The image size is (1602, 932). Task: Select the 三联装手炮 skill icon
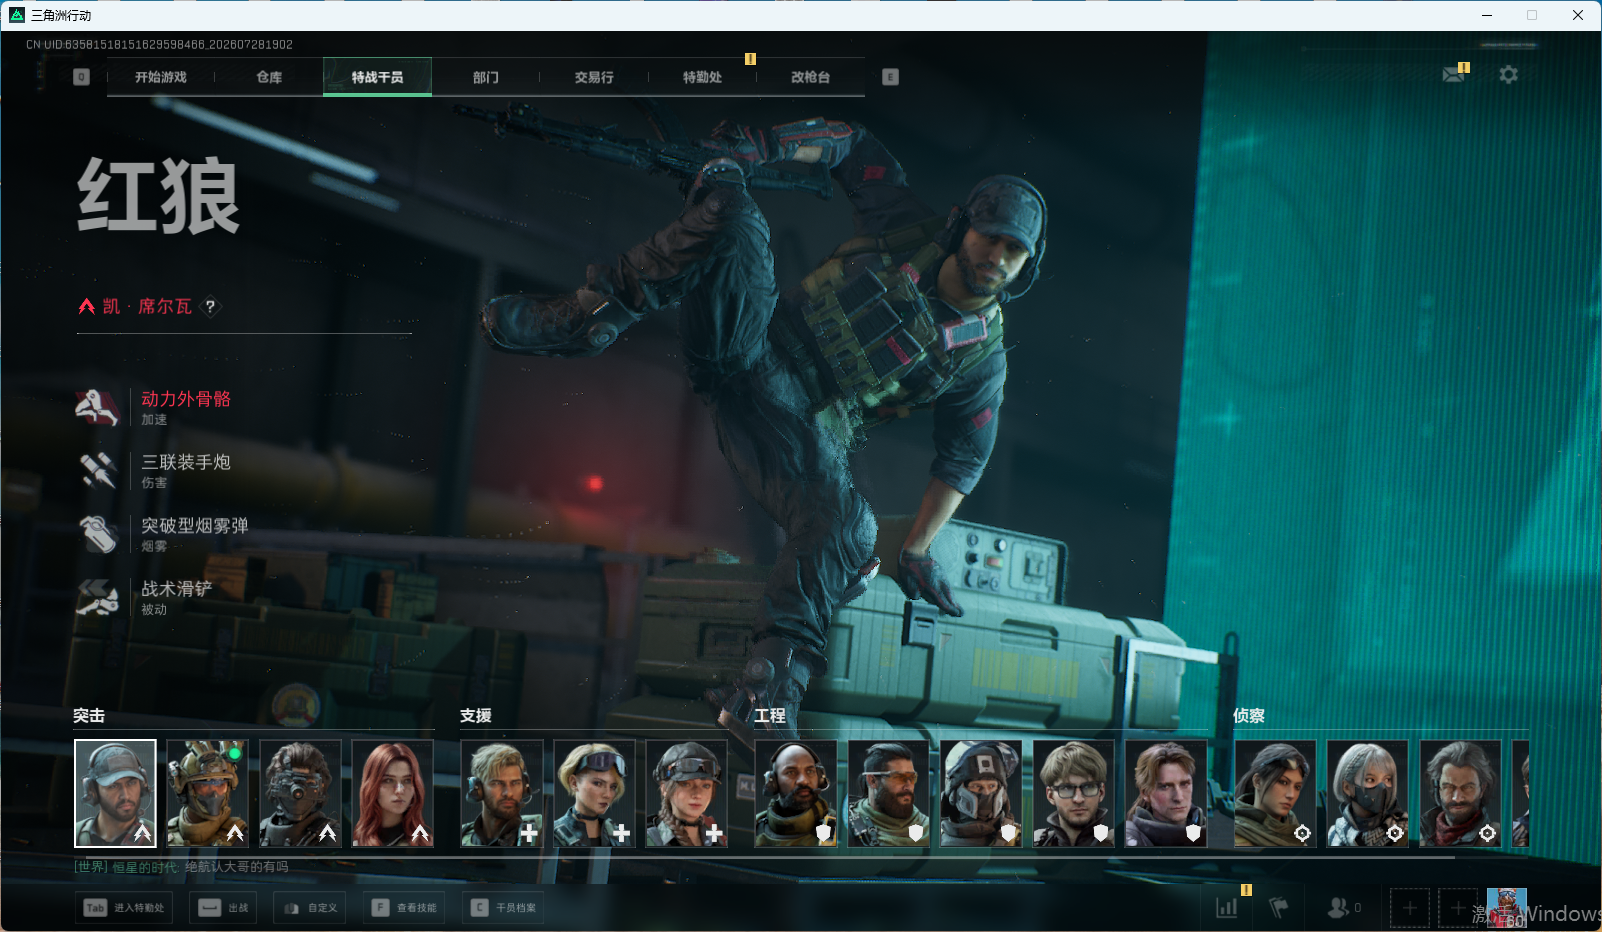98,470
